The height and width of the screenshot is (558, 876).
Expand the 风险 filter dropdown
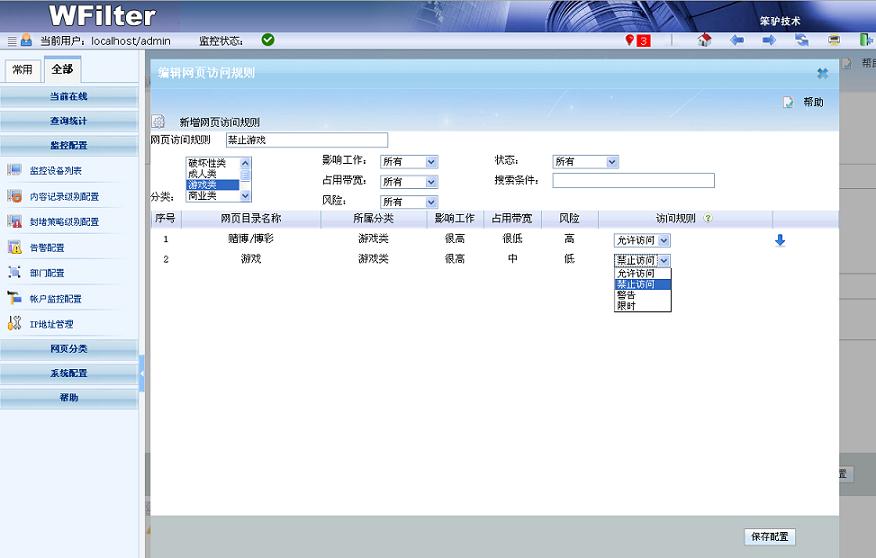[x=408, y=202]
